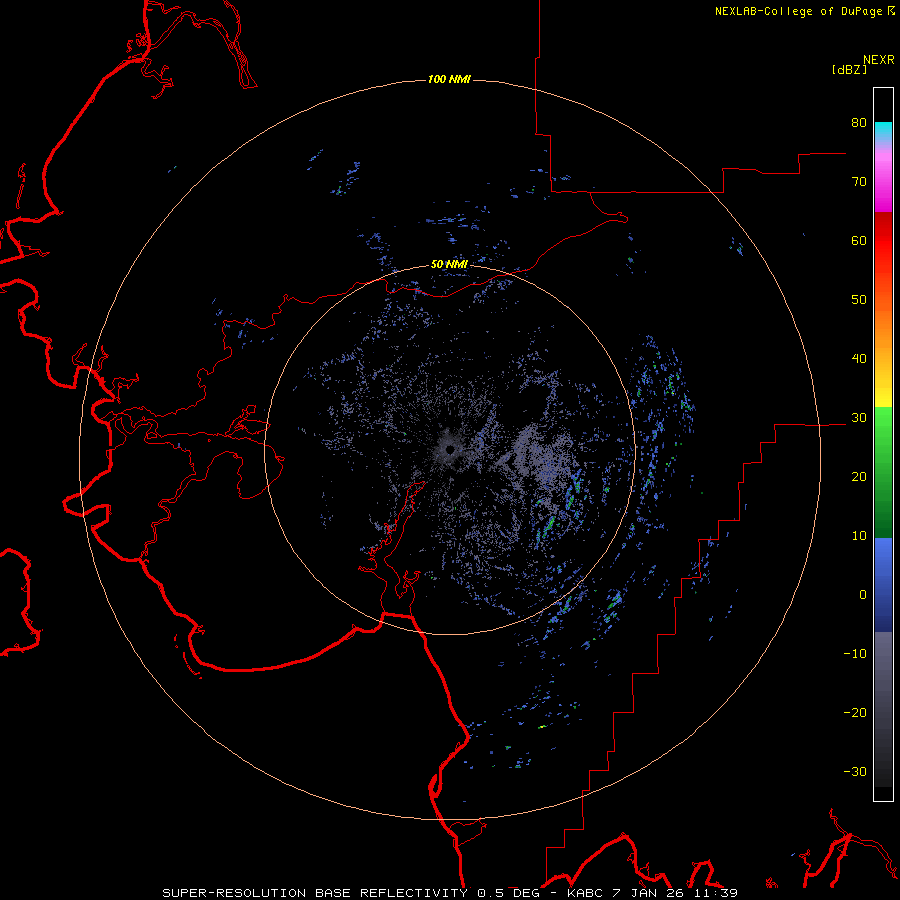
Task: Click the 20 dBZ scale value
Action: click(859, 477)
